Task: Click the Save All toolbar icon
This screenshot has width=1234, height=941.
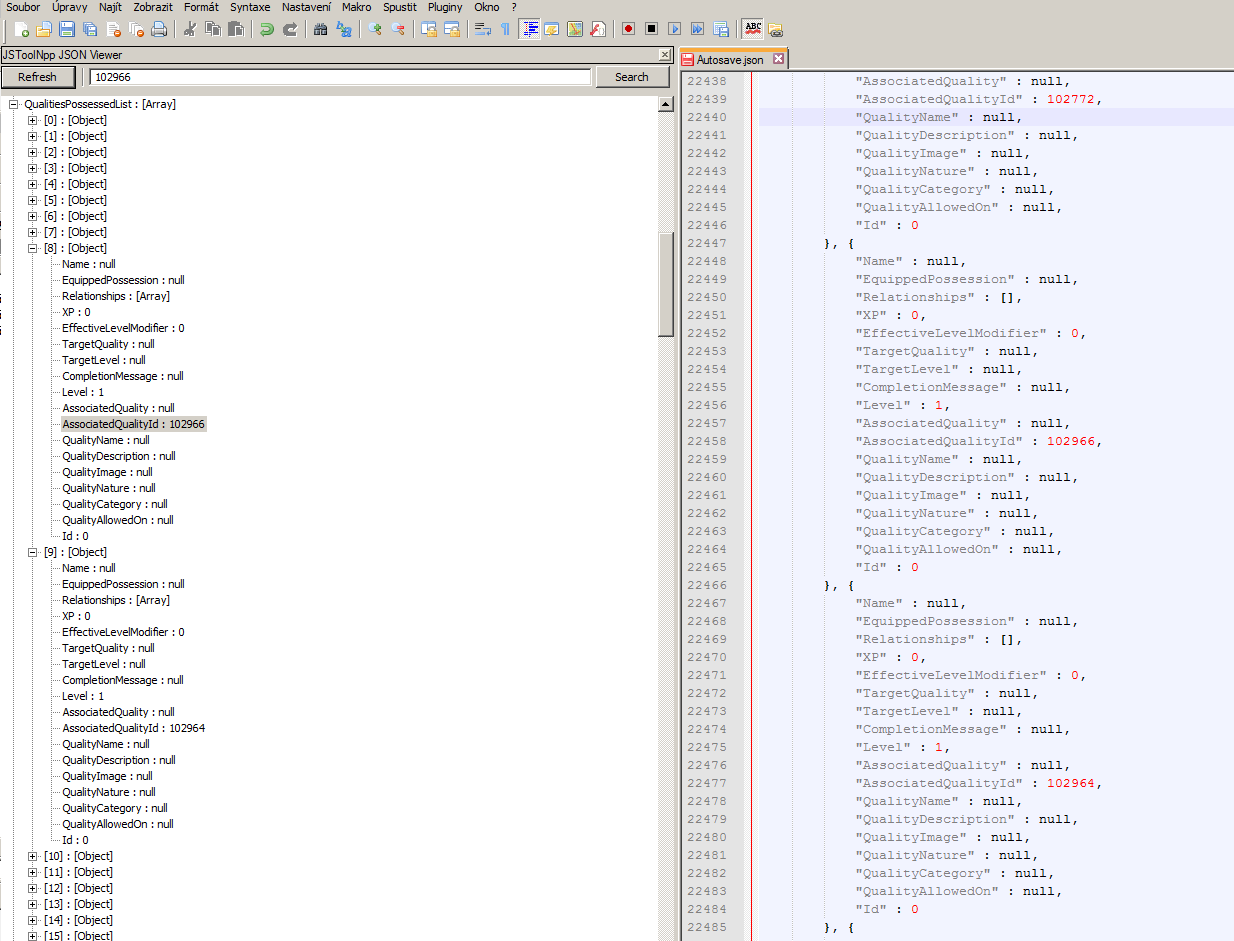Action: (x=90, y=29)
